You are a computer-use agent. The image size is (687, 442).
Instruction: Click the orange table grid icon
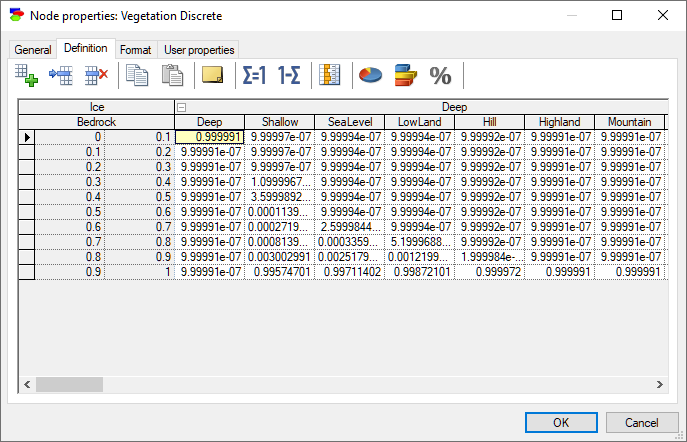(x=329, y=75)
